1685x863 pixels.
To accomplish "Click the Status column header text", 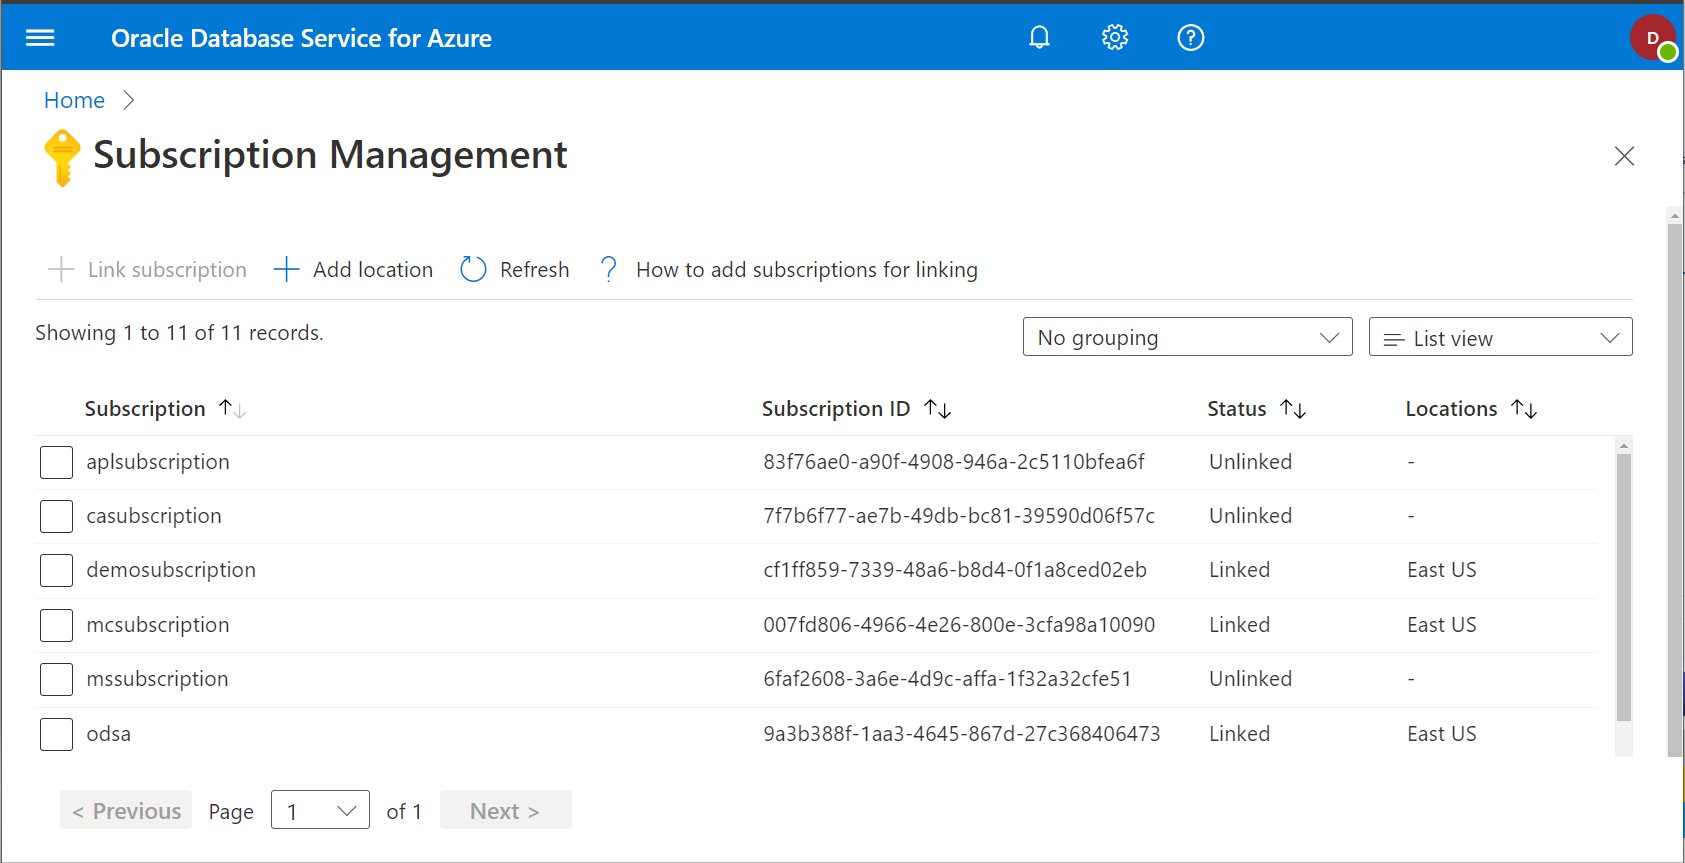I will point(1237,409).
